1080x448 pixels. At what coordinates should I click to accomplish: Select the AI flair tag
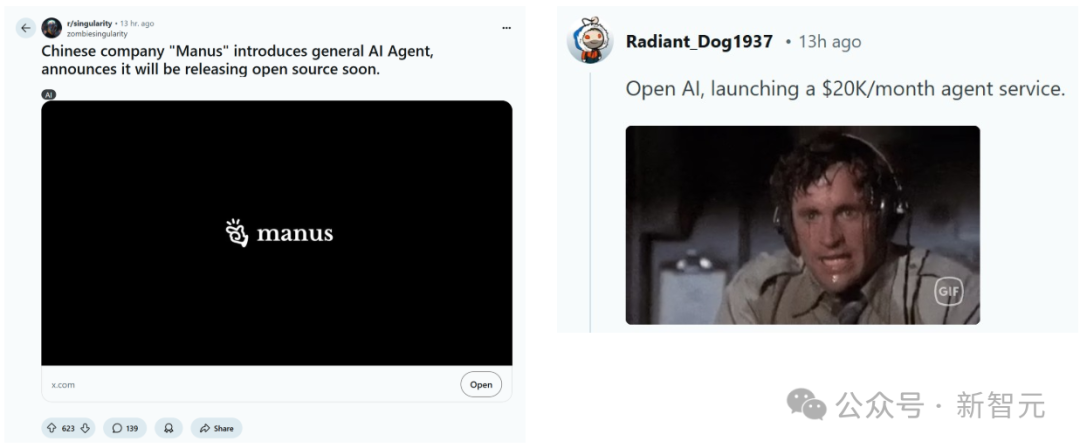pos(48,94)
